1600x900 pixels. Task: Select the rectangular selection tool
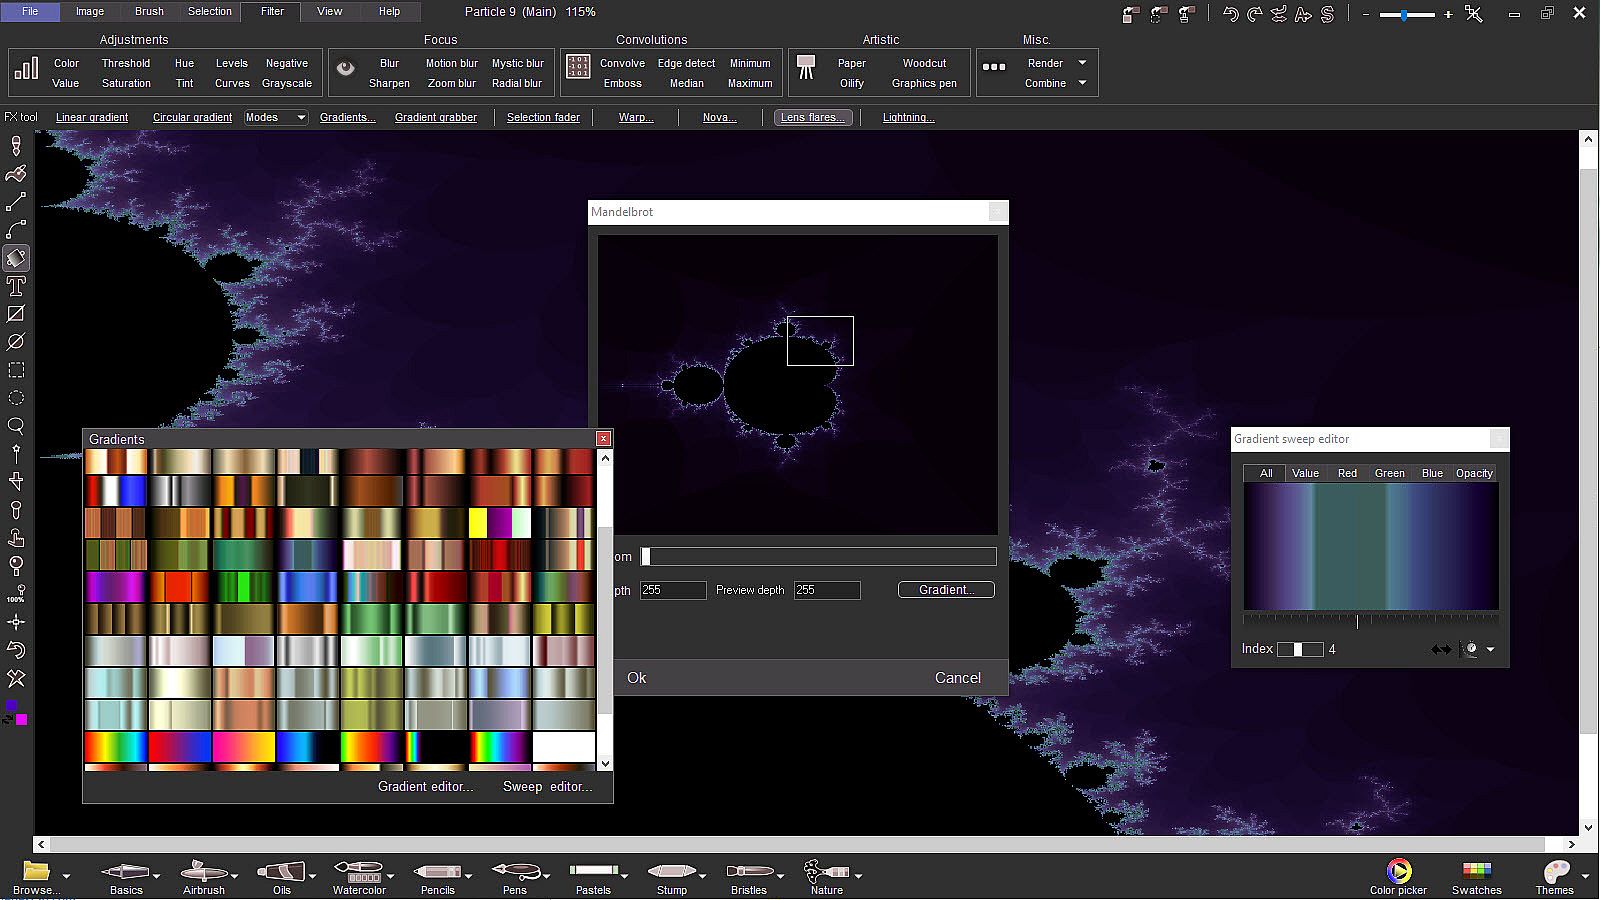coord(16,370)
